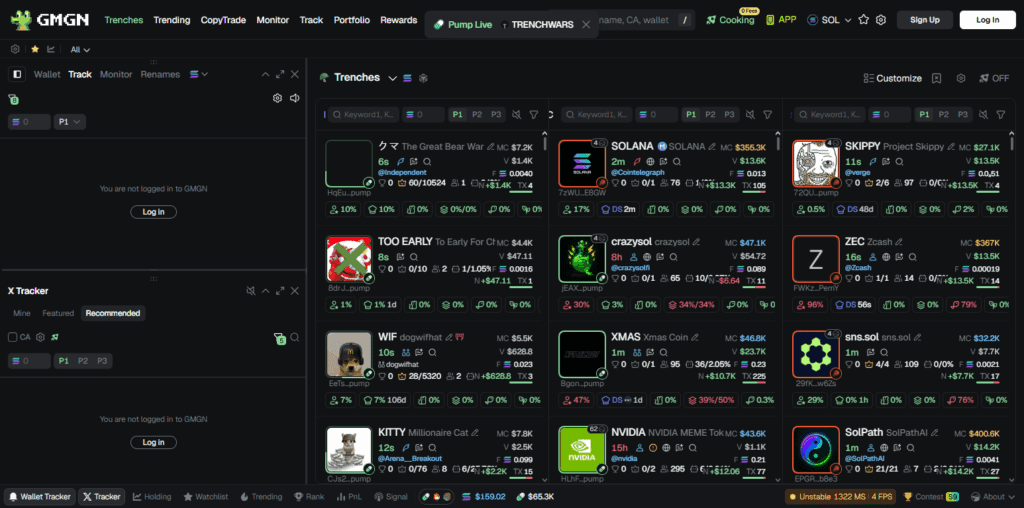Viewport: 1024px width, 508px height.
Task: Click the top-right Log In button
Action: (x=987, y=20)
